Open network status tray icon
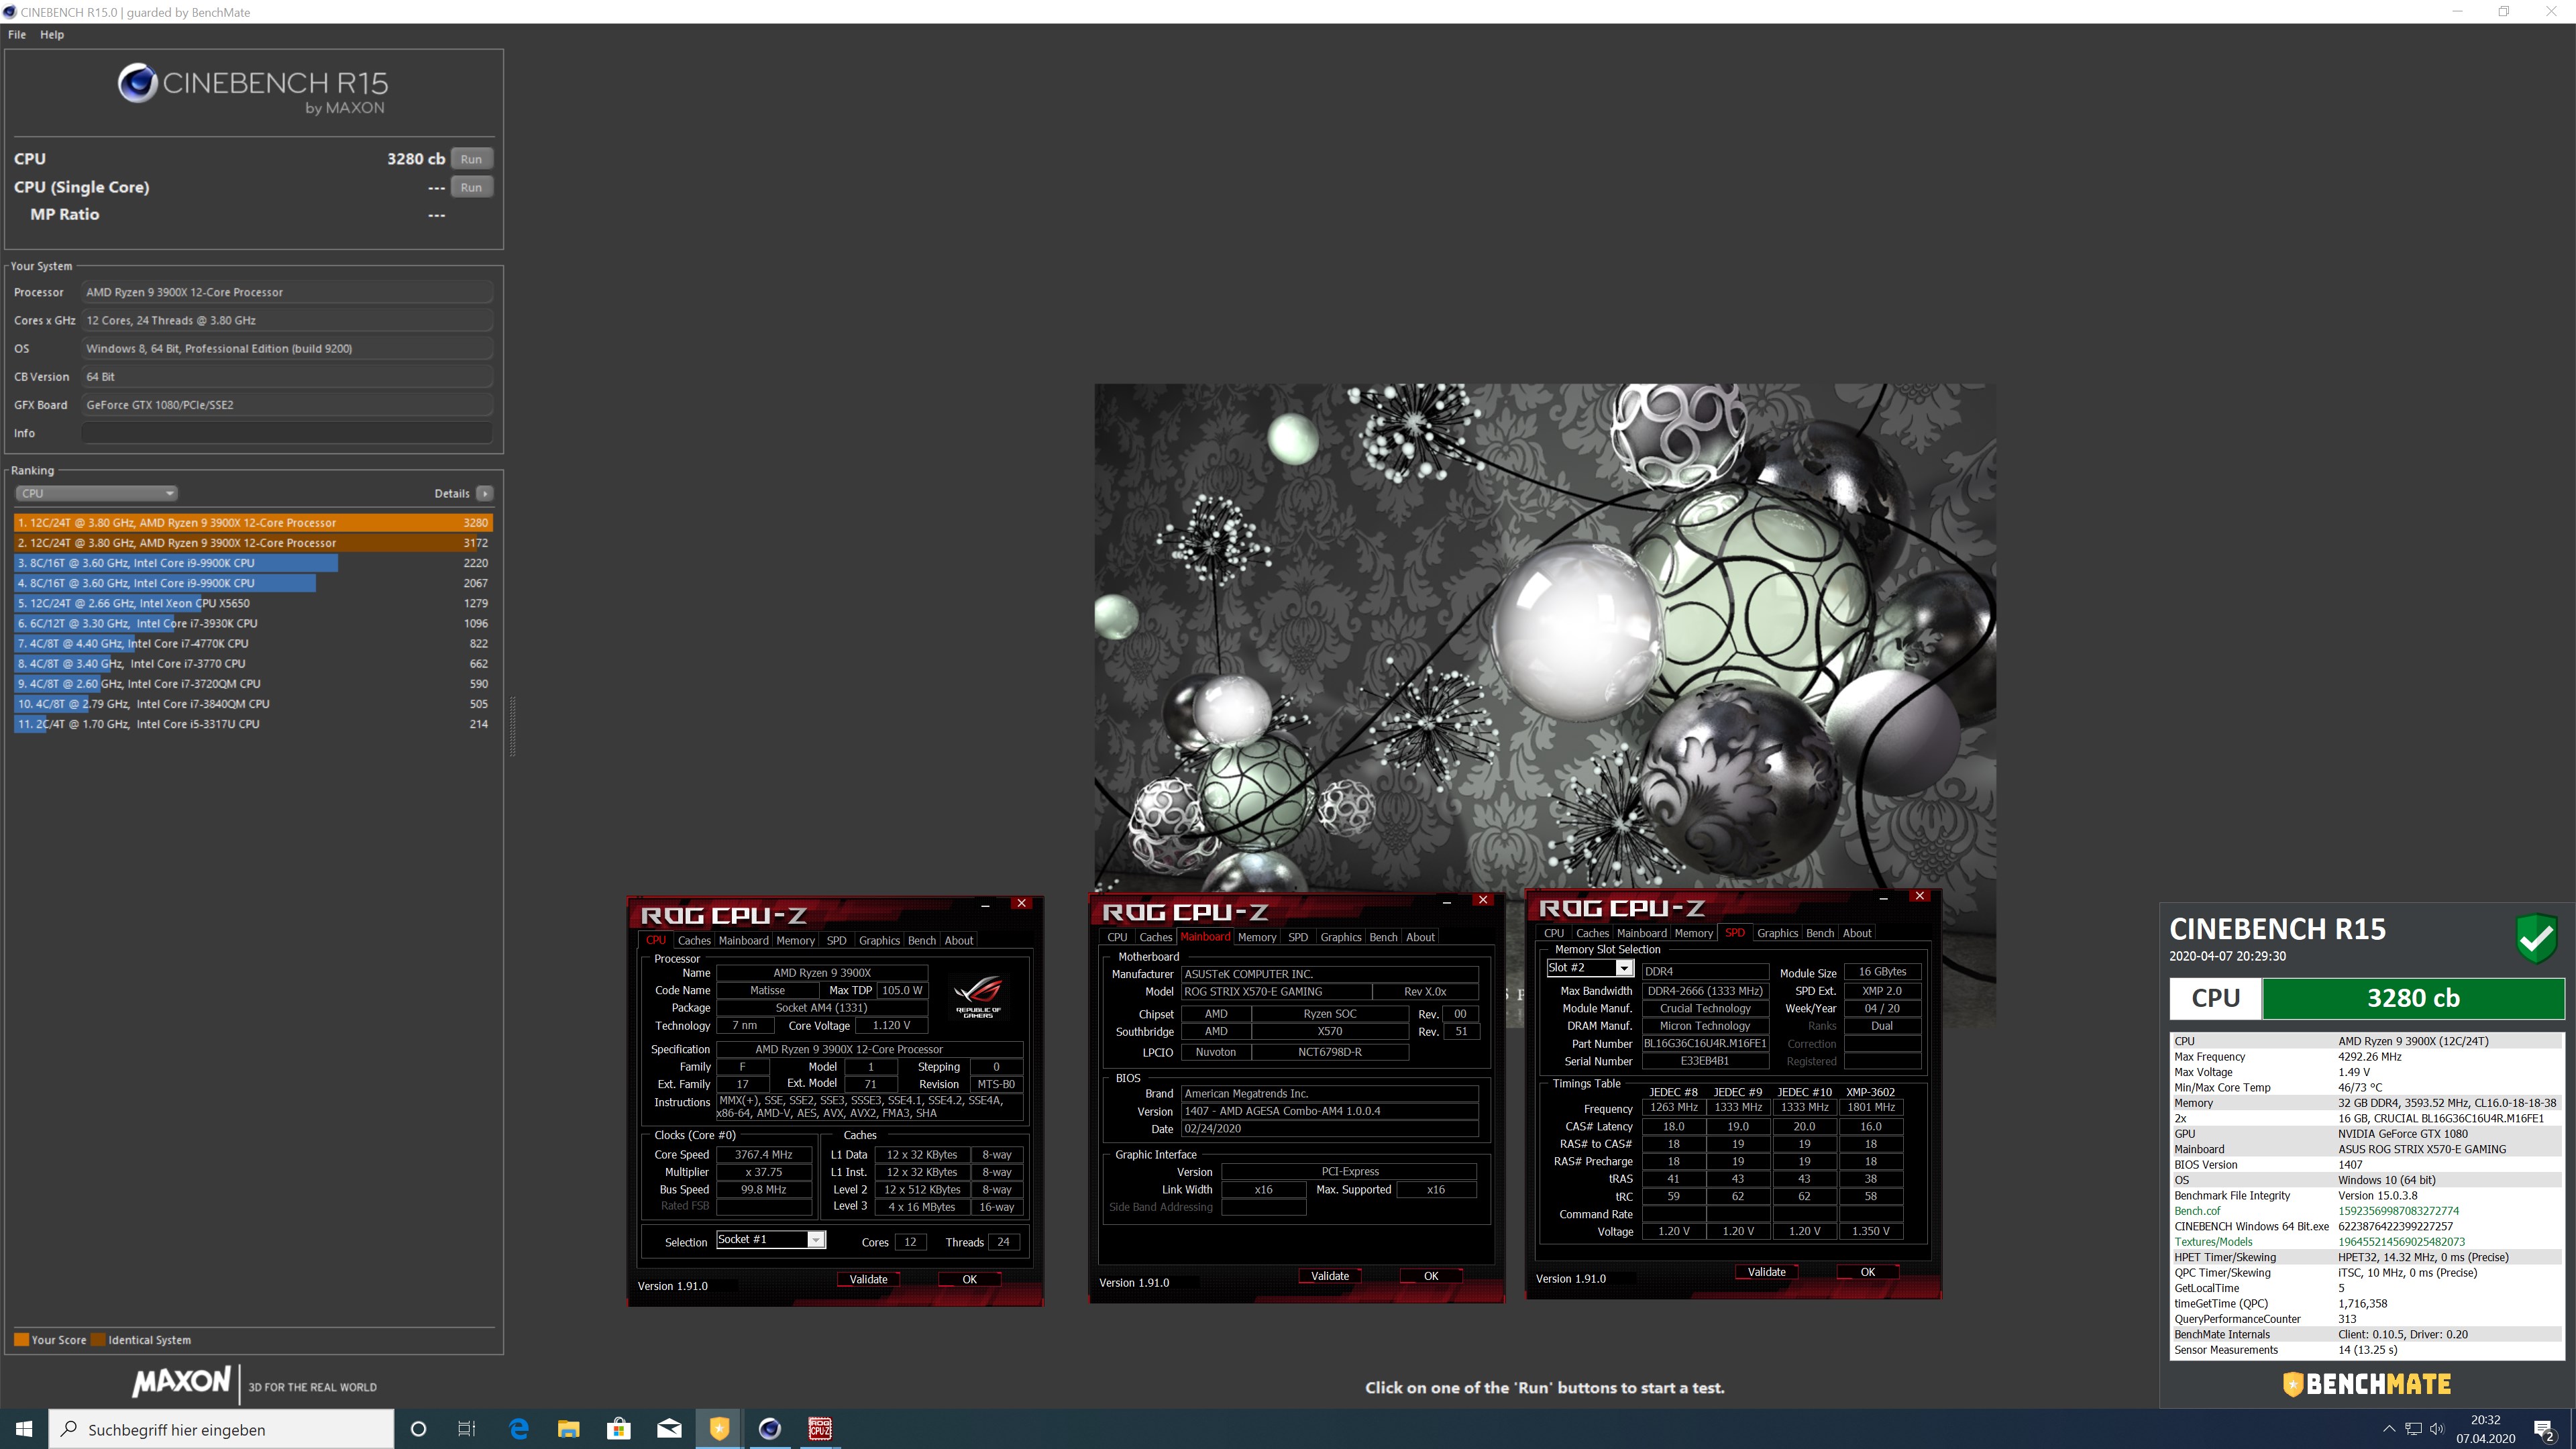The height and width of the screenshot is (1449, 2576). pos(2413,1429)
